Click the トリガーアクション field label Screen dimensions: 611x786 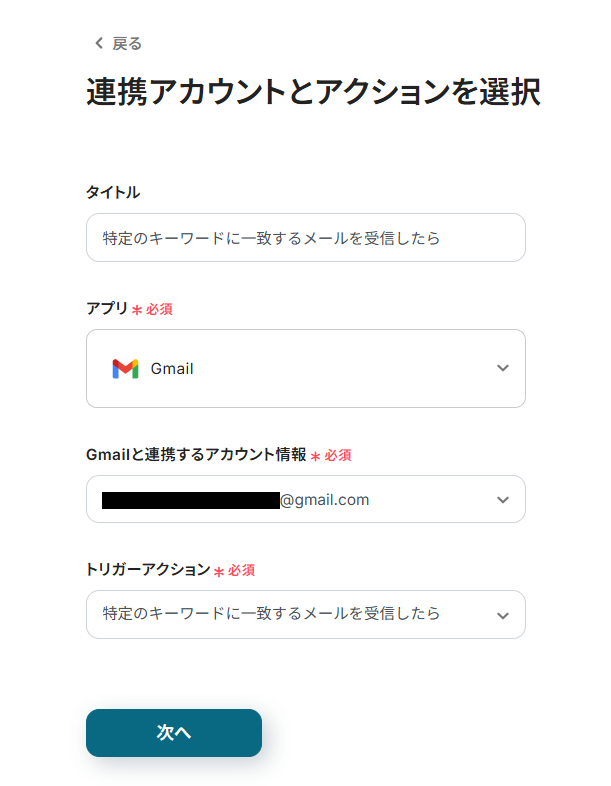[148, 569]
